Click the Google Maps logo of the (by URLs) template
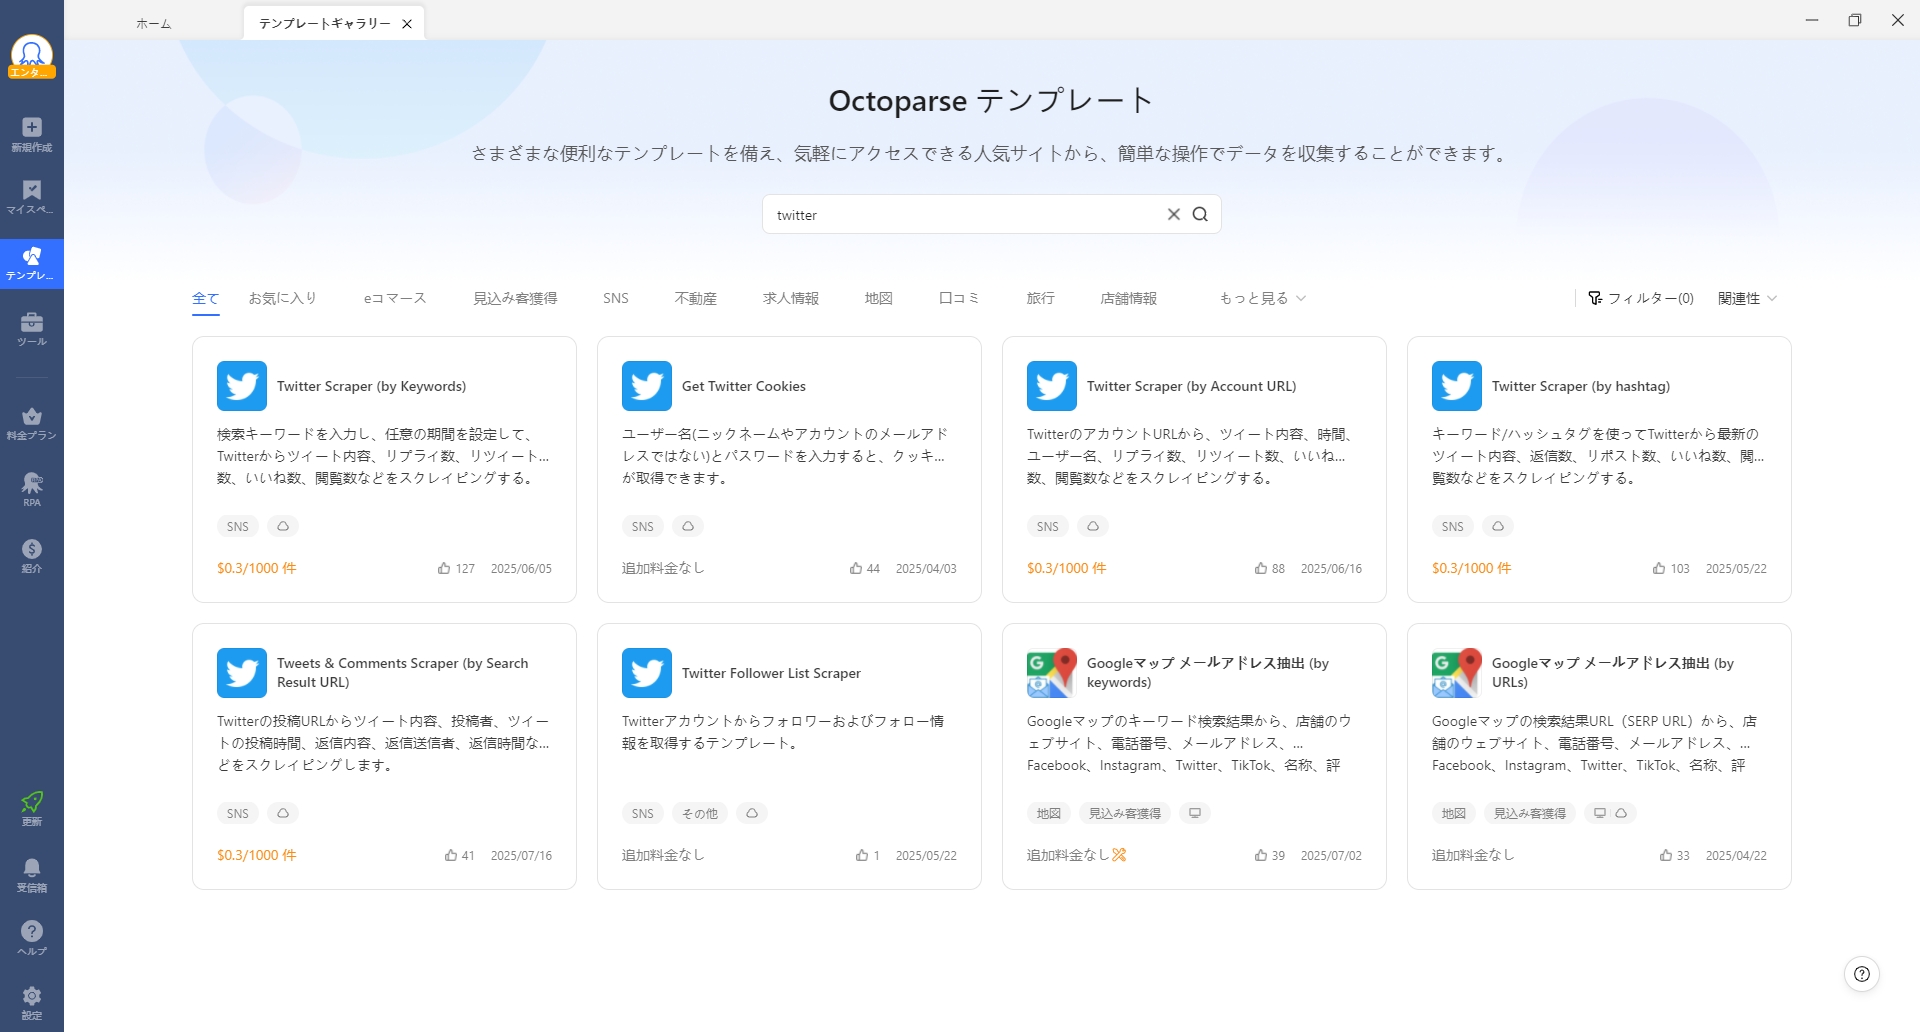1920x1032 pixels. point(1457,673)
